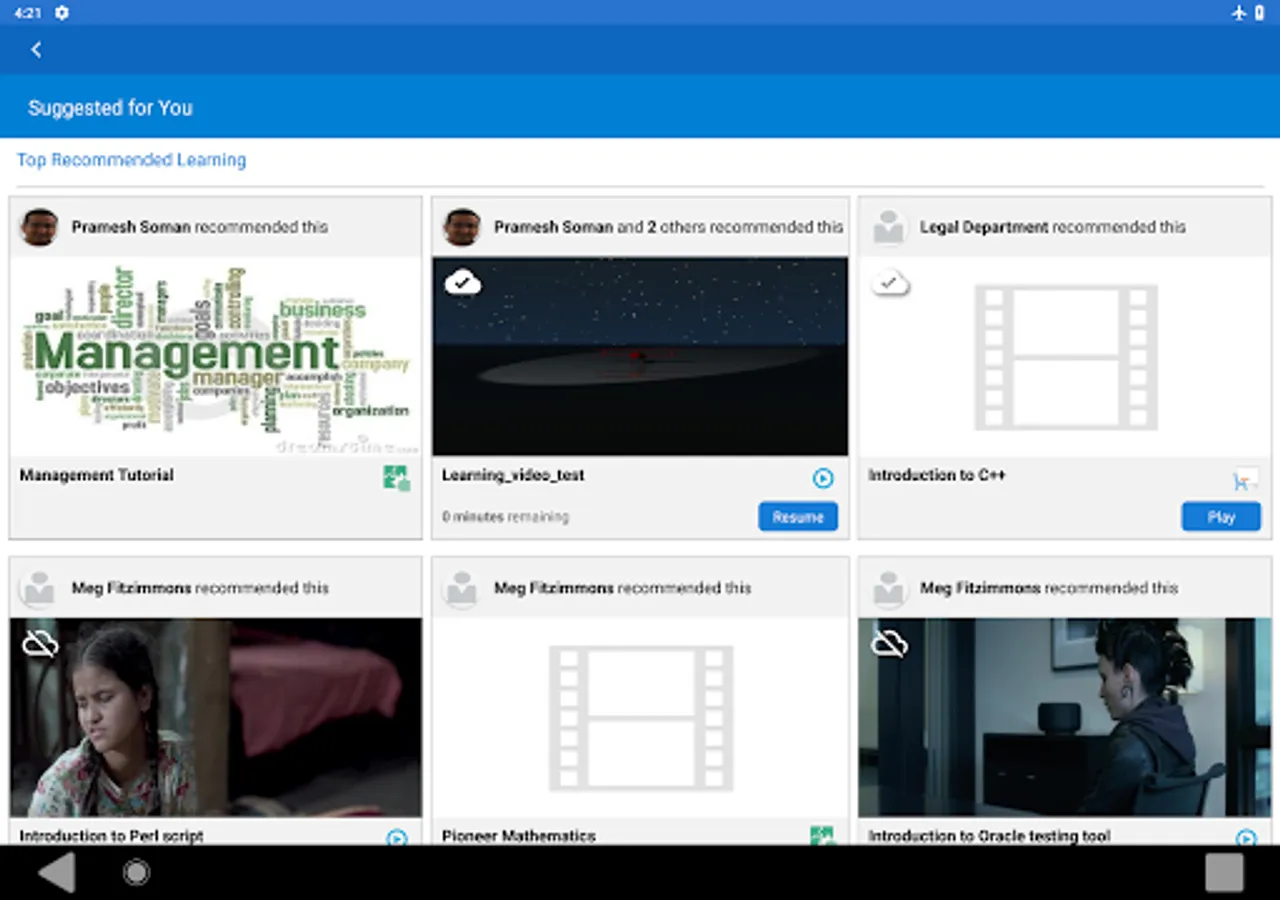Image resolution: width=1280 pixels, height=900 pixels.
Task: Open the Top Recommended Learning link
Action: point(131,160)
